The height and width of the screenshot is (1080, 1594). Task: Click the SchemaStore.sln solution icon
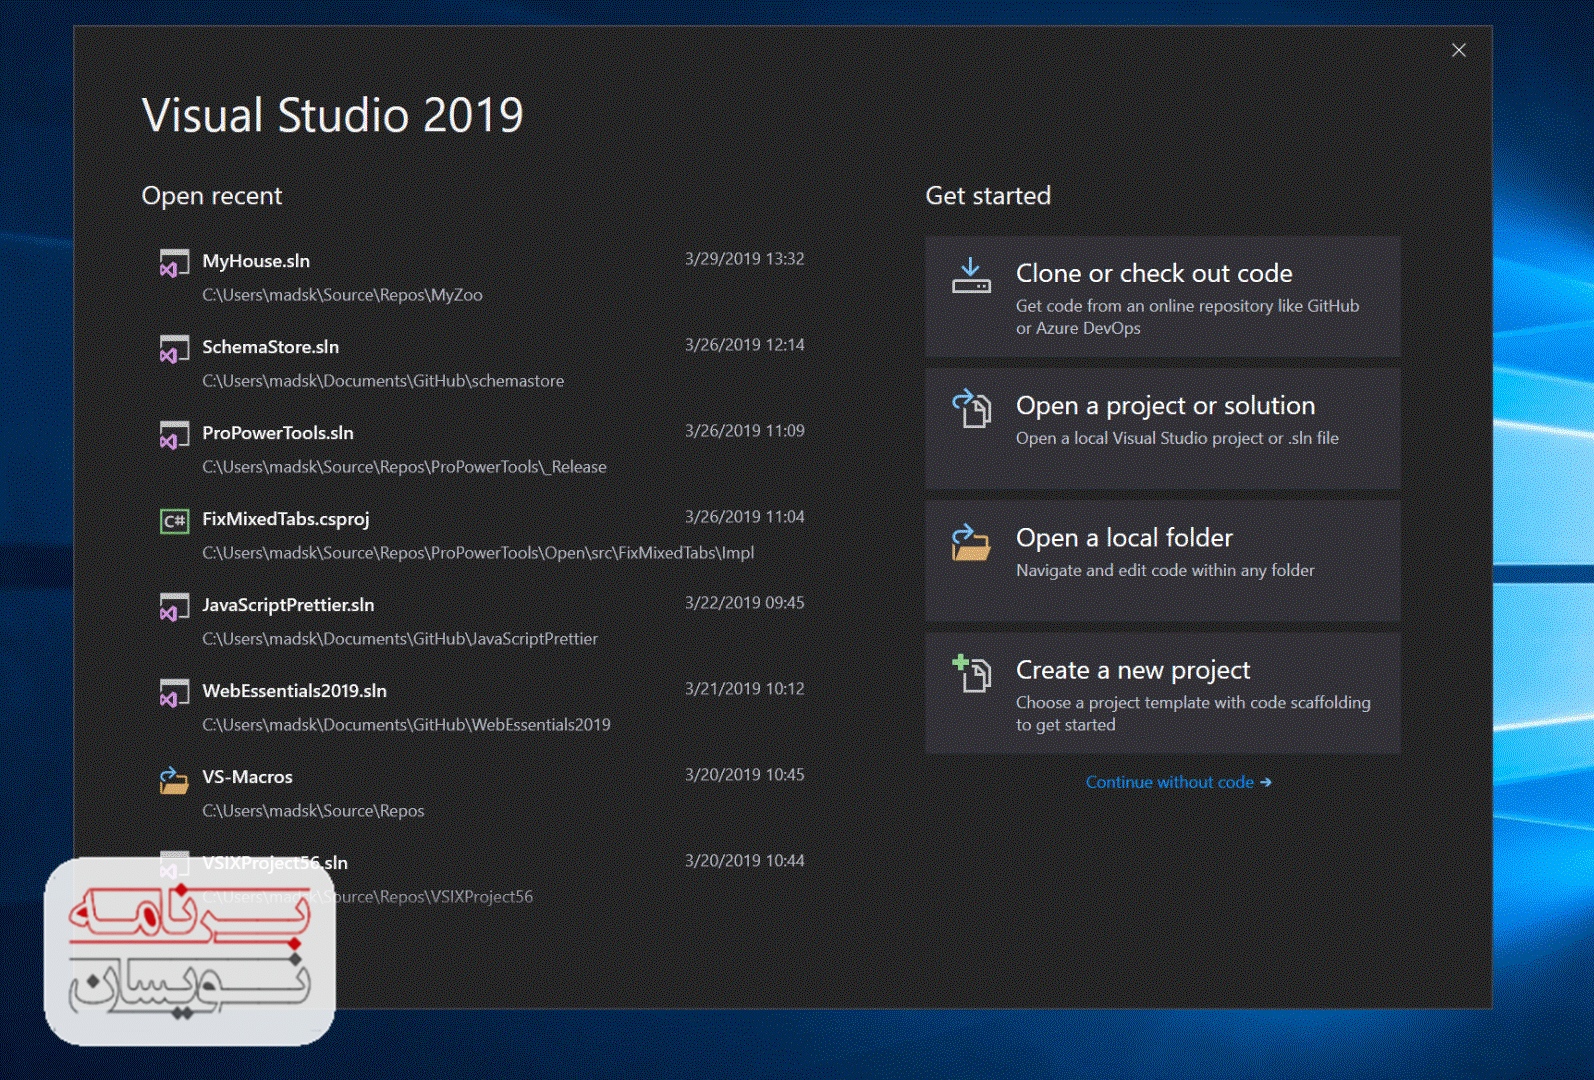(x=174, y=349)
